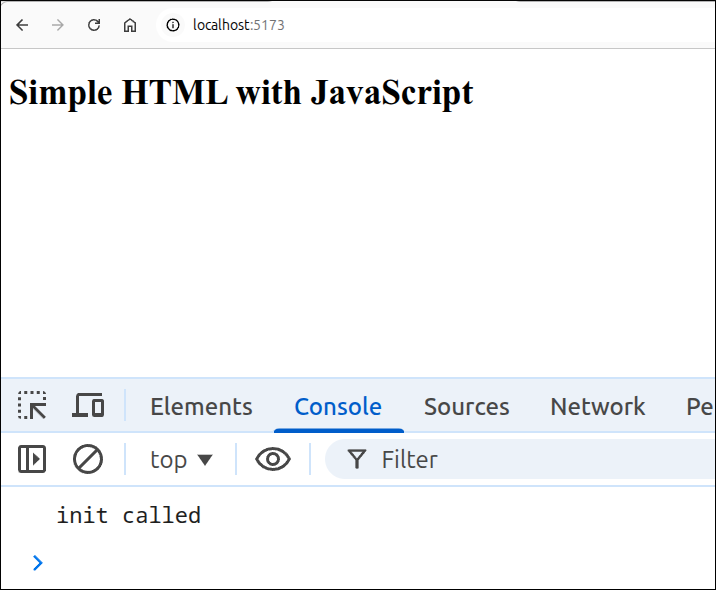716x590 pixels.
Task: Open the Network tab
Action: click(597, 406)
